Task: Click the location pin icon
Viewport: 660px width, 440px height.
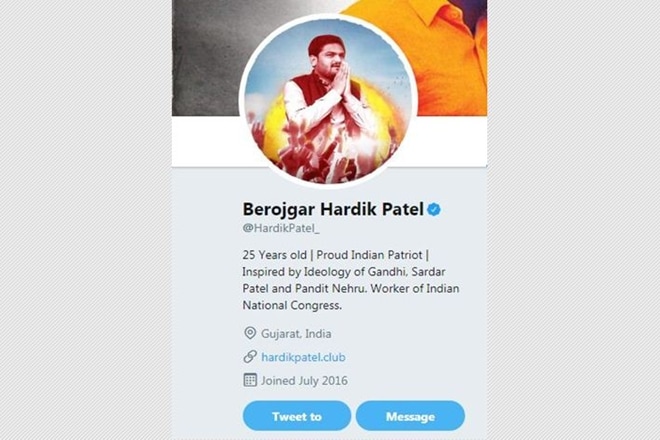Action: [x=250, y=333]
